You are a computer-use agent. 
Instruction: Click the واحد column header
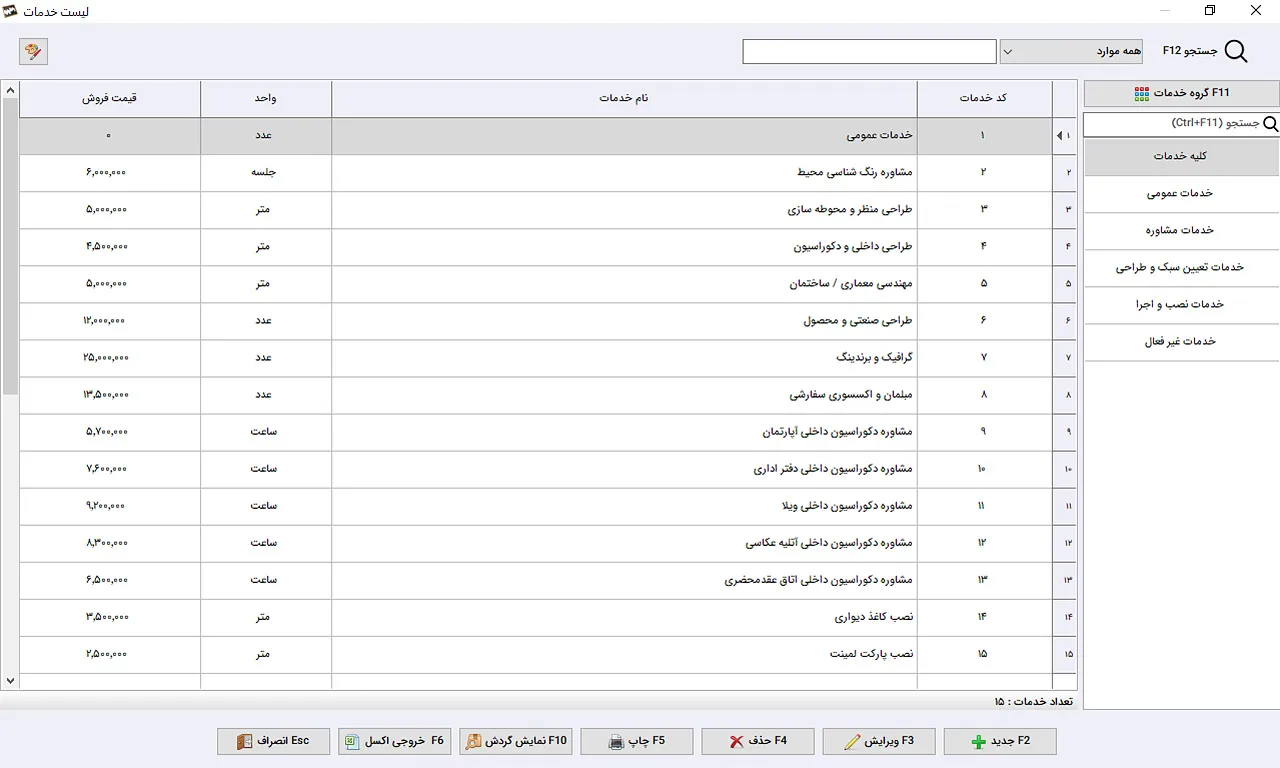click(266, 99)
